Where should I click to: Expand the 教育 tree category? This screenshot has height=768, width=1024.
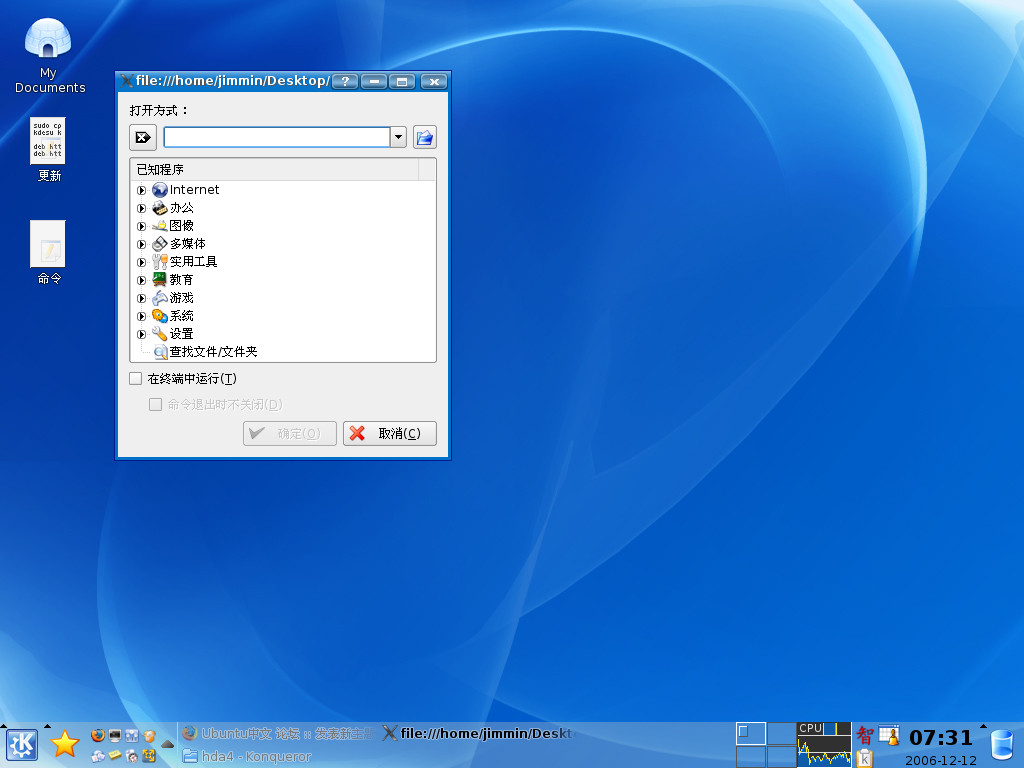(142, 280)
